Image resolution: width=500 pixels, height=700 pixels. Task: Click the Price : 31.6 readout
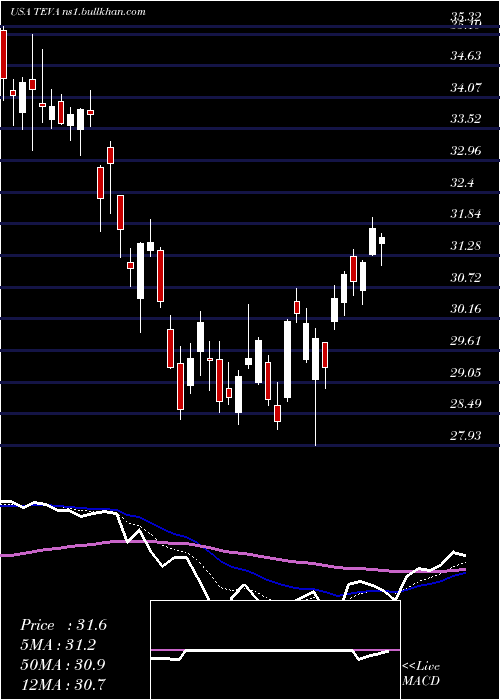click(x=63, y=625)
